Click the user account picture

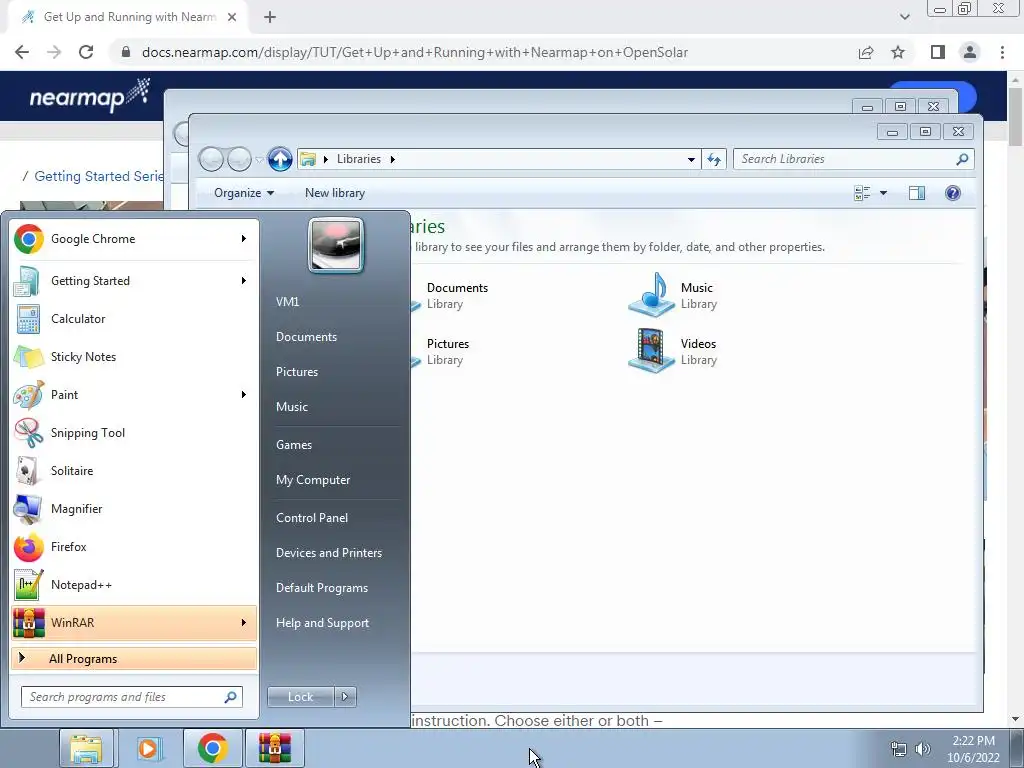[336, 246]
